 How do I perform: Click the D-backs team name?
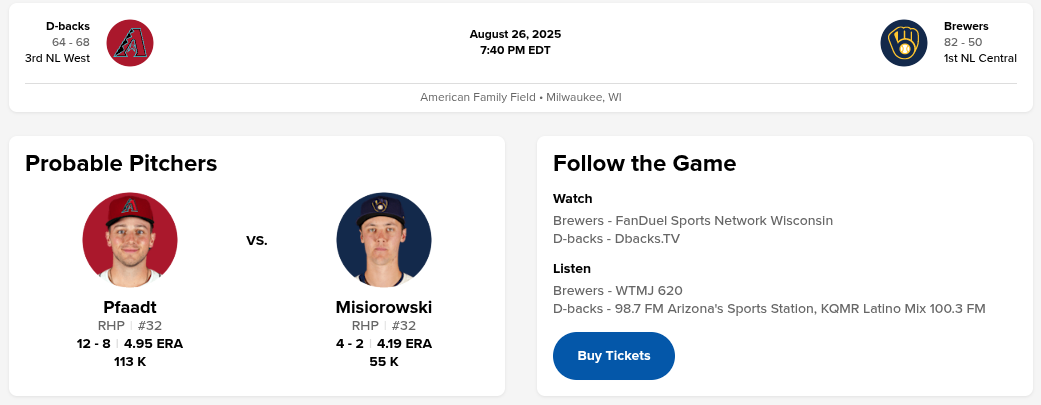coord(68,26)
